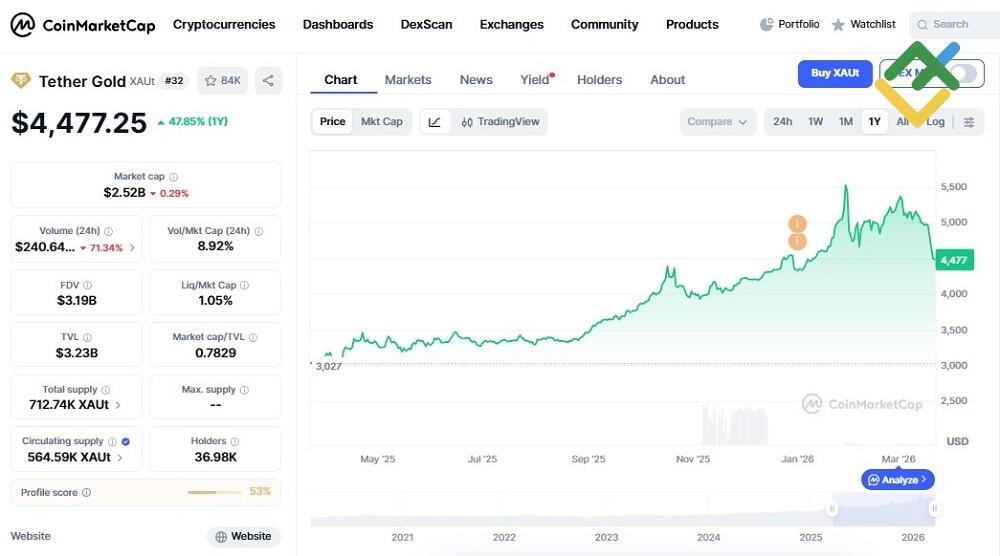Expand Volume (24h) details chevron
The height and width of the screenshot is (556, 1000).
(132, 248)
